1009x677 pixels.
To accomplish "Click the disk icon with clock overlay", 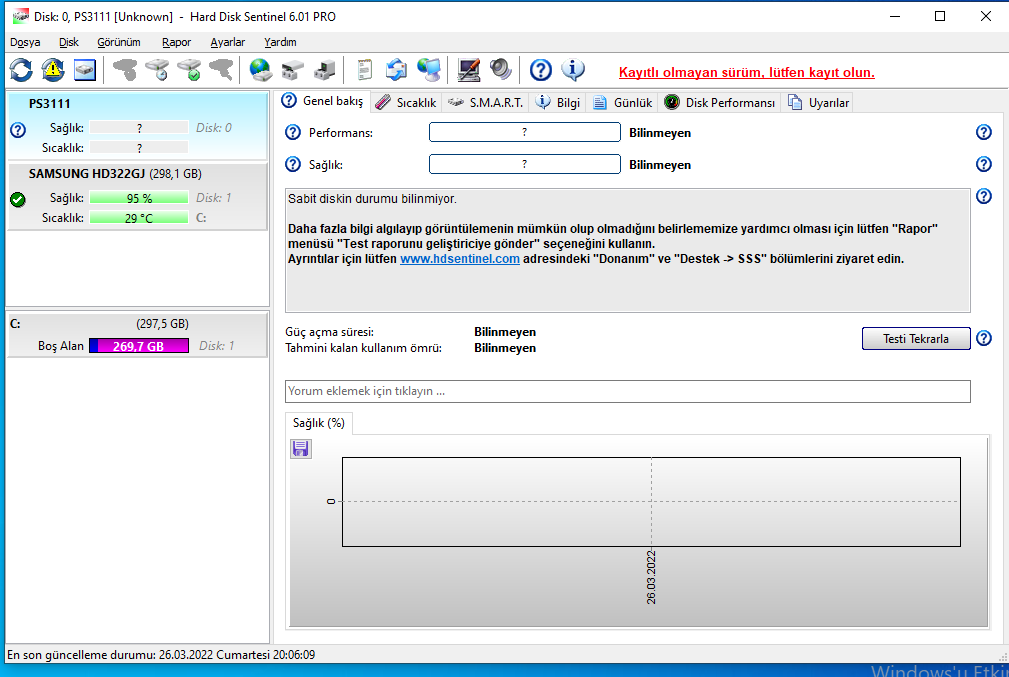I will 157,70.
